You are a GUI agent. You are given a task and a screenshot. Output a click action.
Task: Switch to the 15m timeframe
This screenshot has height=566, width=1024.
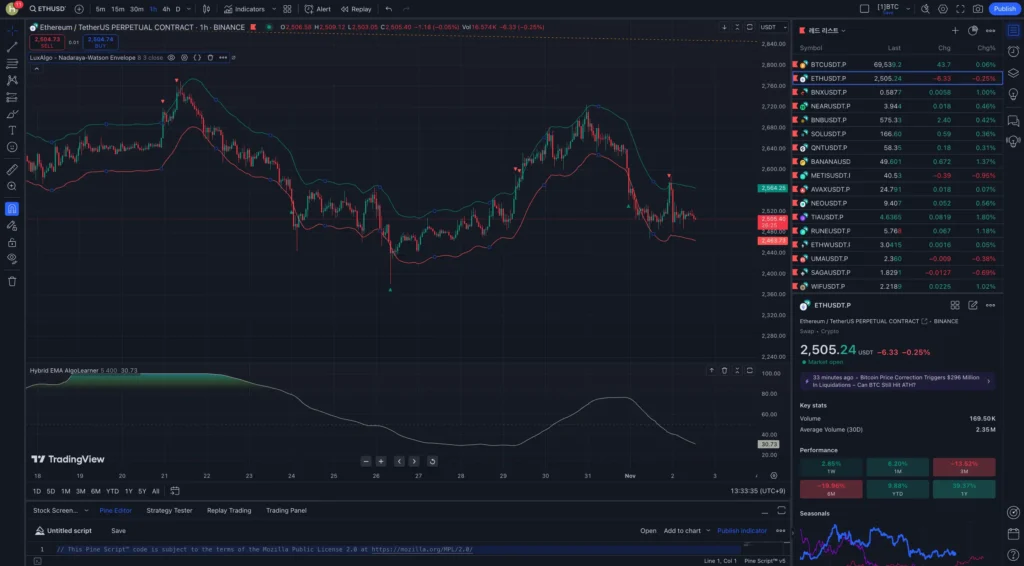tap(118, 9)
